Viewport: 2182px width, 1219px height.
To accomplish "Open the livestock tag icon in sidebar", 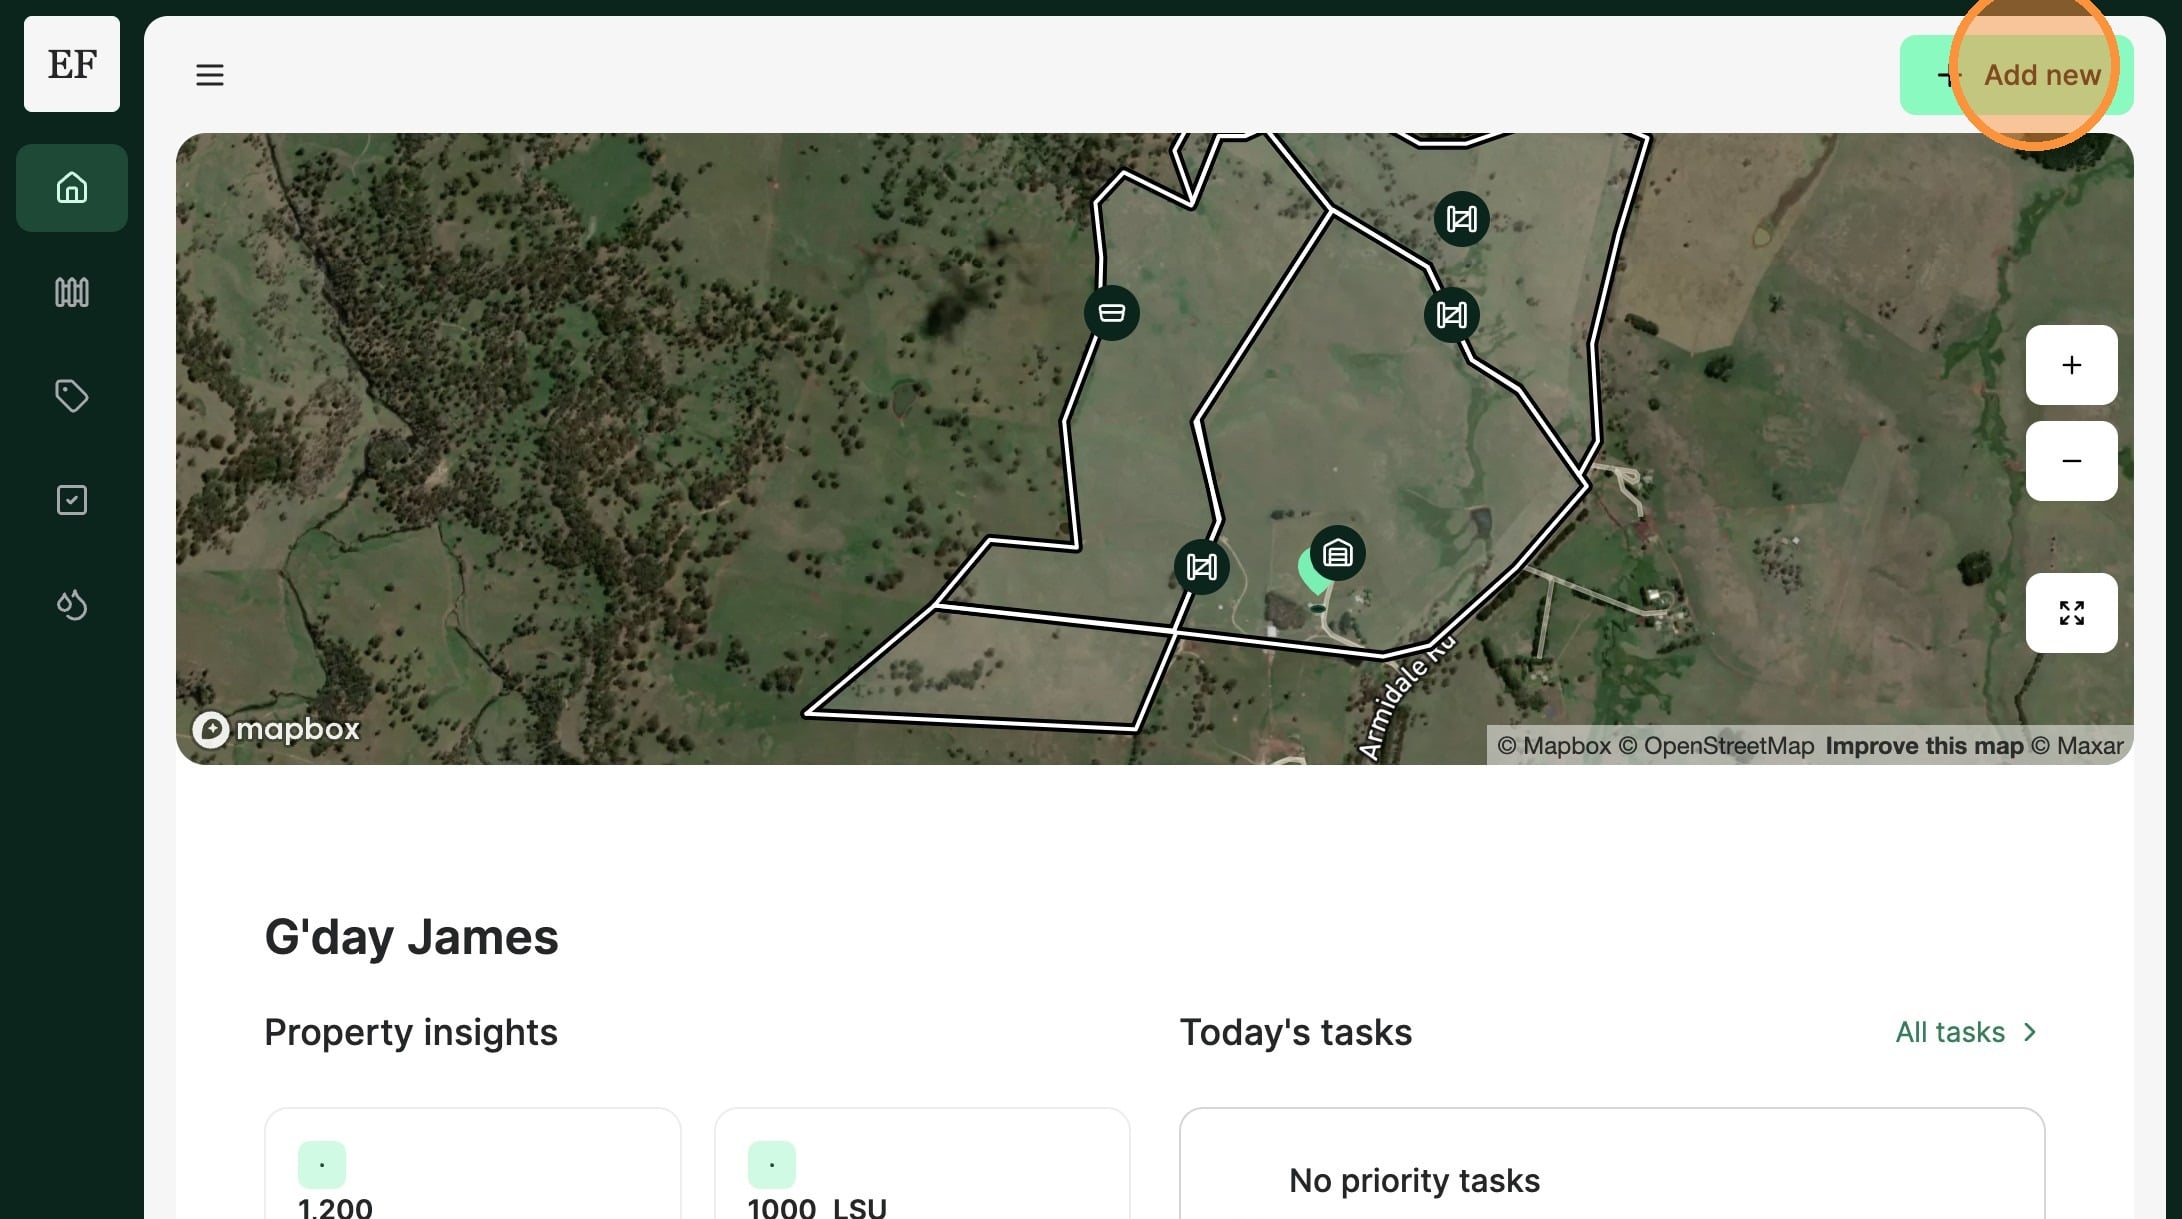I will pos(72,396).
